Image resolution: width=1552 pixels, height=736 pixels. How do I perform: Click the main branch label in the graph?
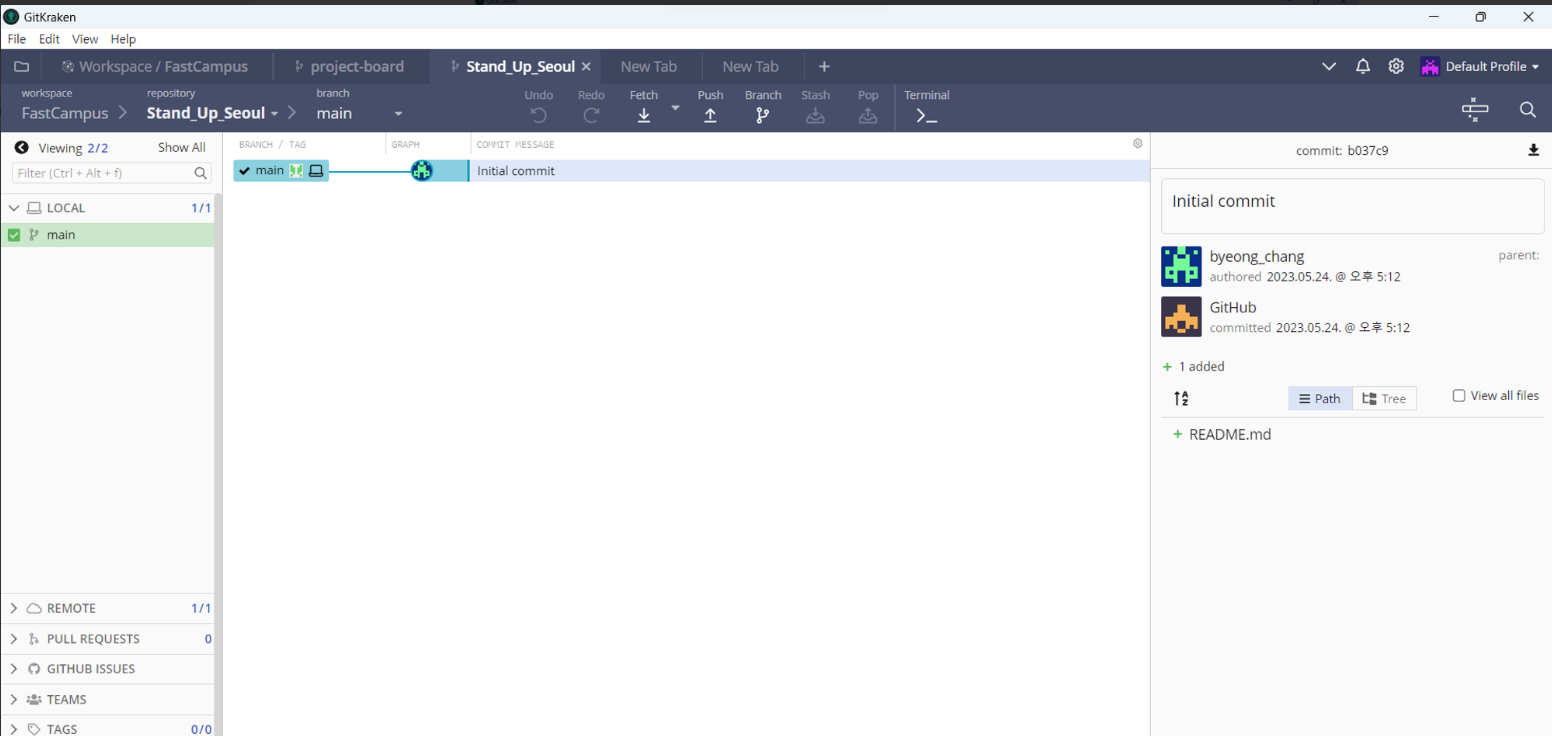click(281, 171)
